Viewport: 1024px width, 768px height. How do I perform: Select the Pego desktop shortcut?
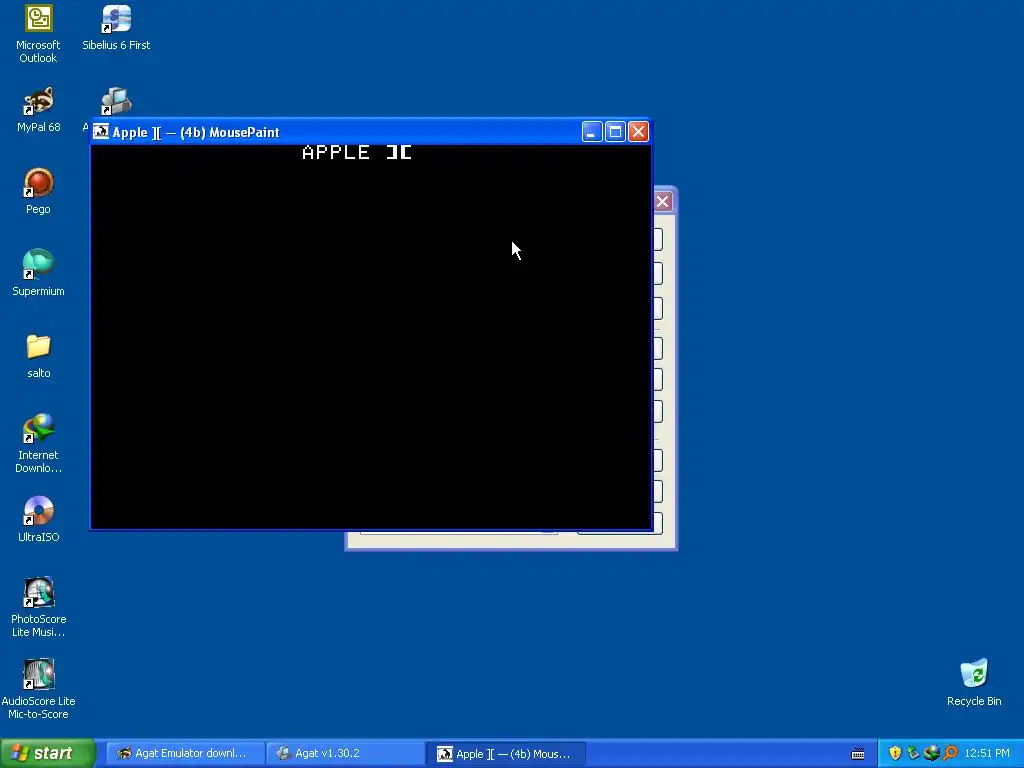[x=38, y=191]
